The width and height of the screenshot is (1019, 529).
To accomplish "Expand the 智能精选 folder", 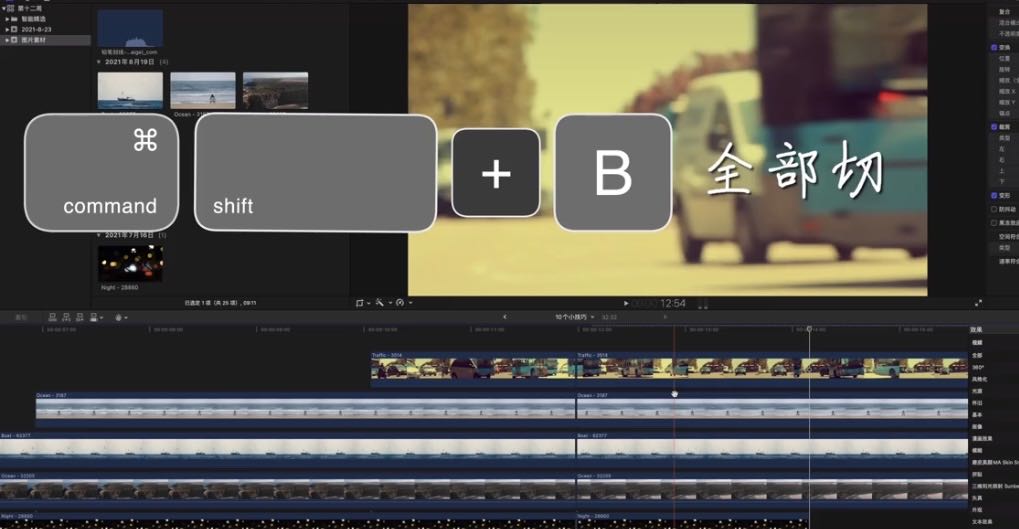I will pyautogui.click(x=7, y=19).
